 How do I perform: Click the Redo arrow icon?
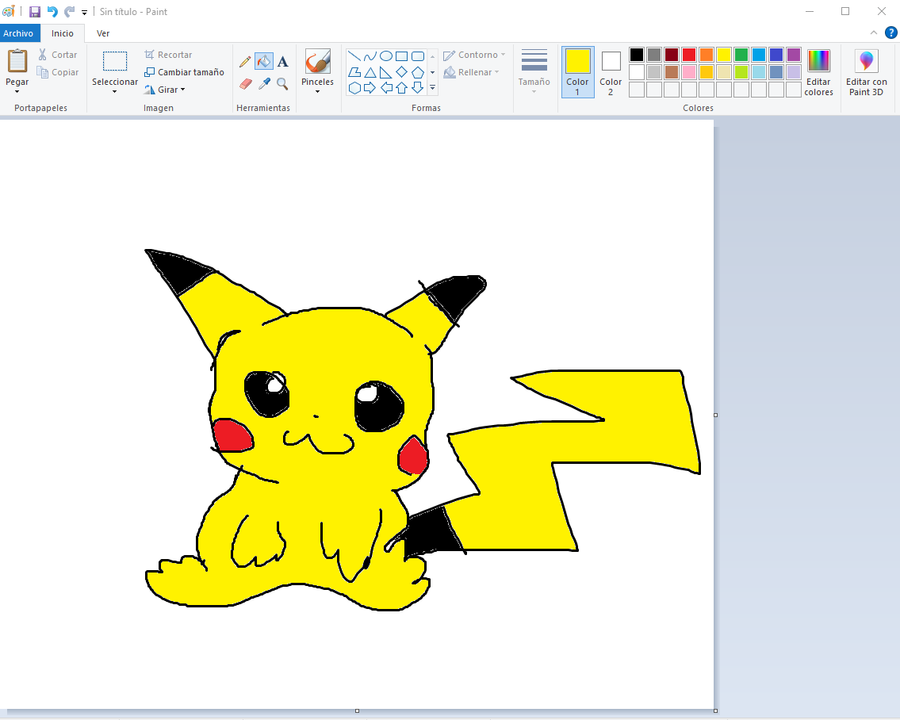point(69,11)
